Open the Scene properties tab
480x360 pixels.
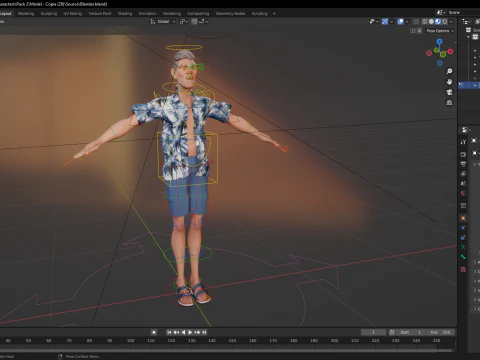pos(463,183)
